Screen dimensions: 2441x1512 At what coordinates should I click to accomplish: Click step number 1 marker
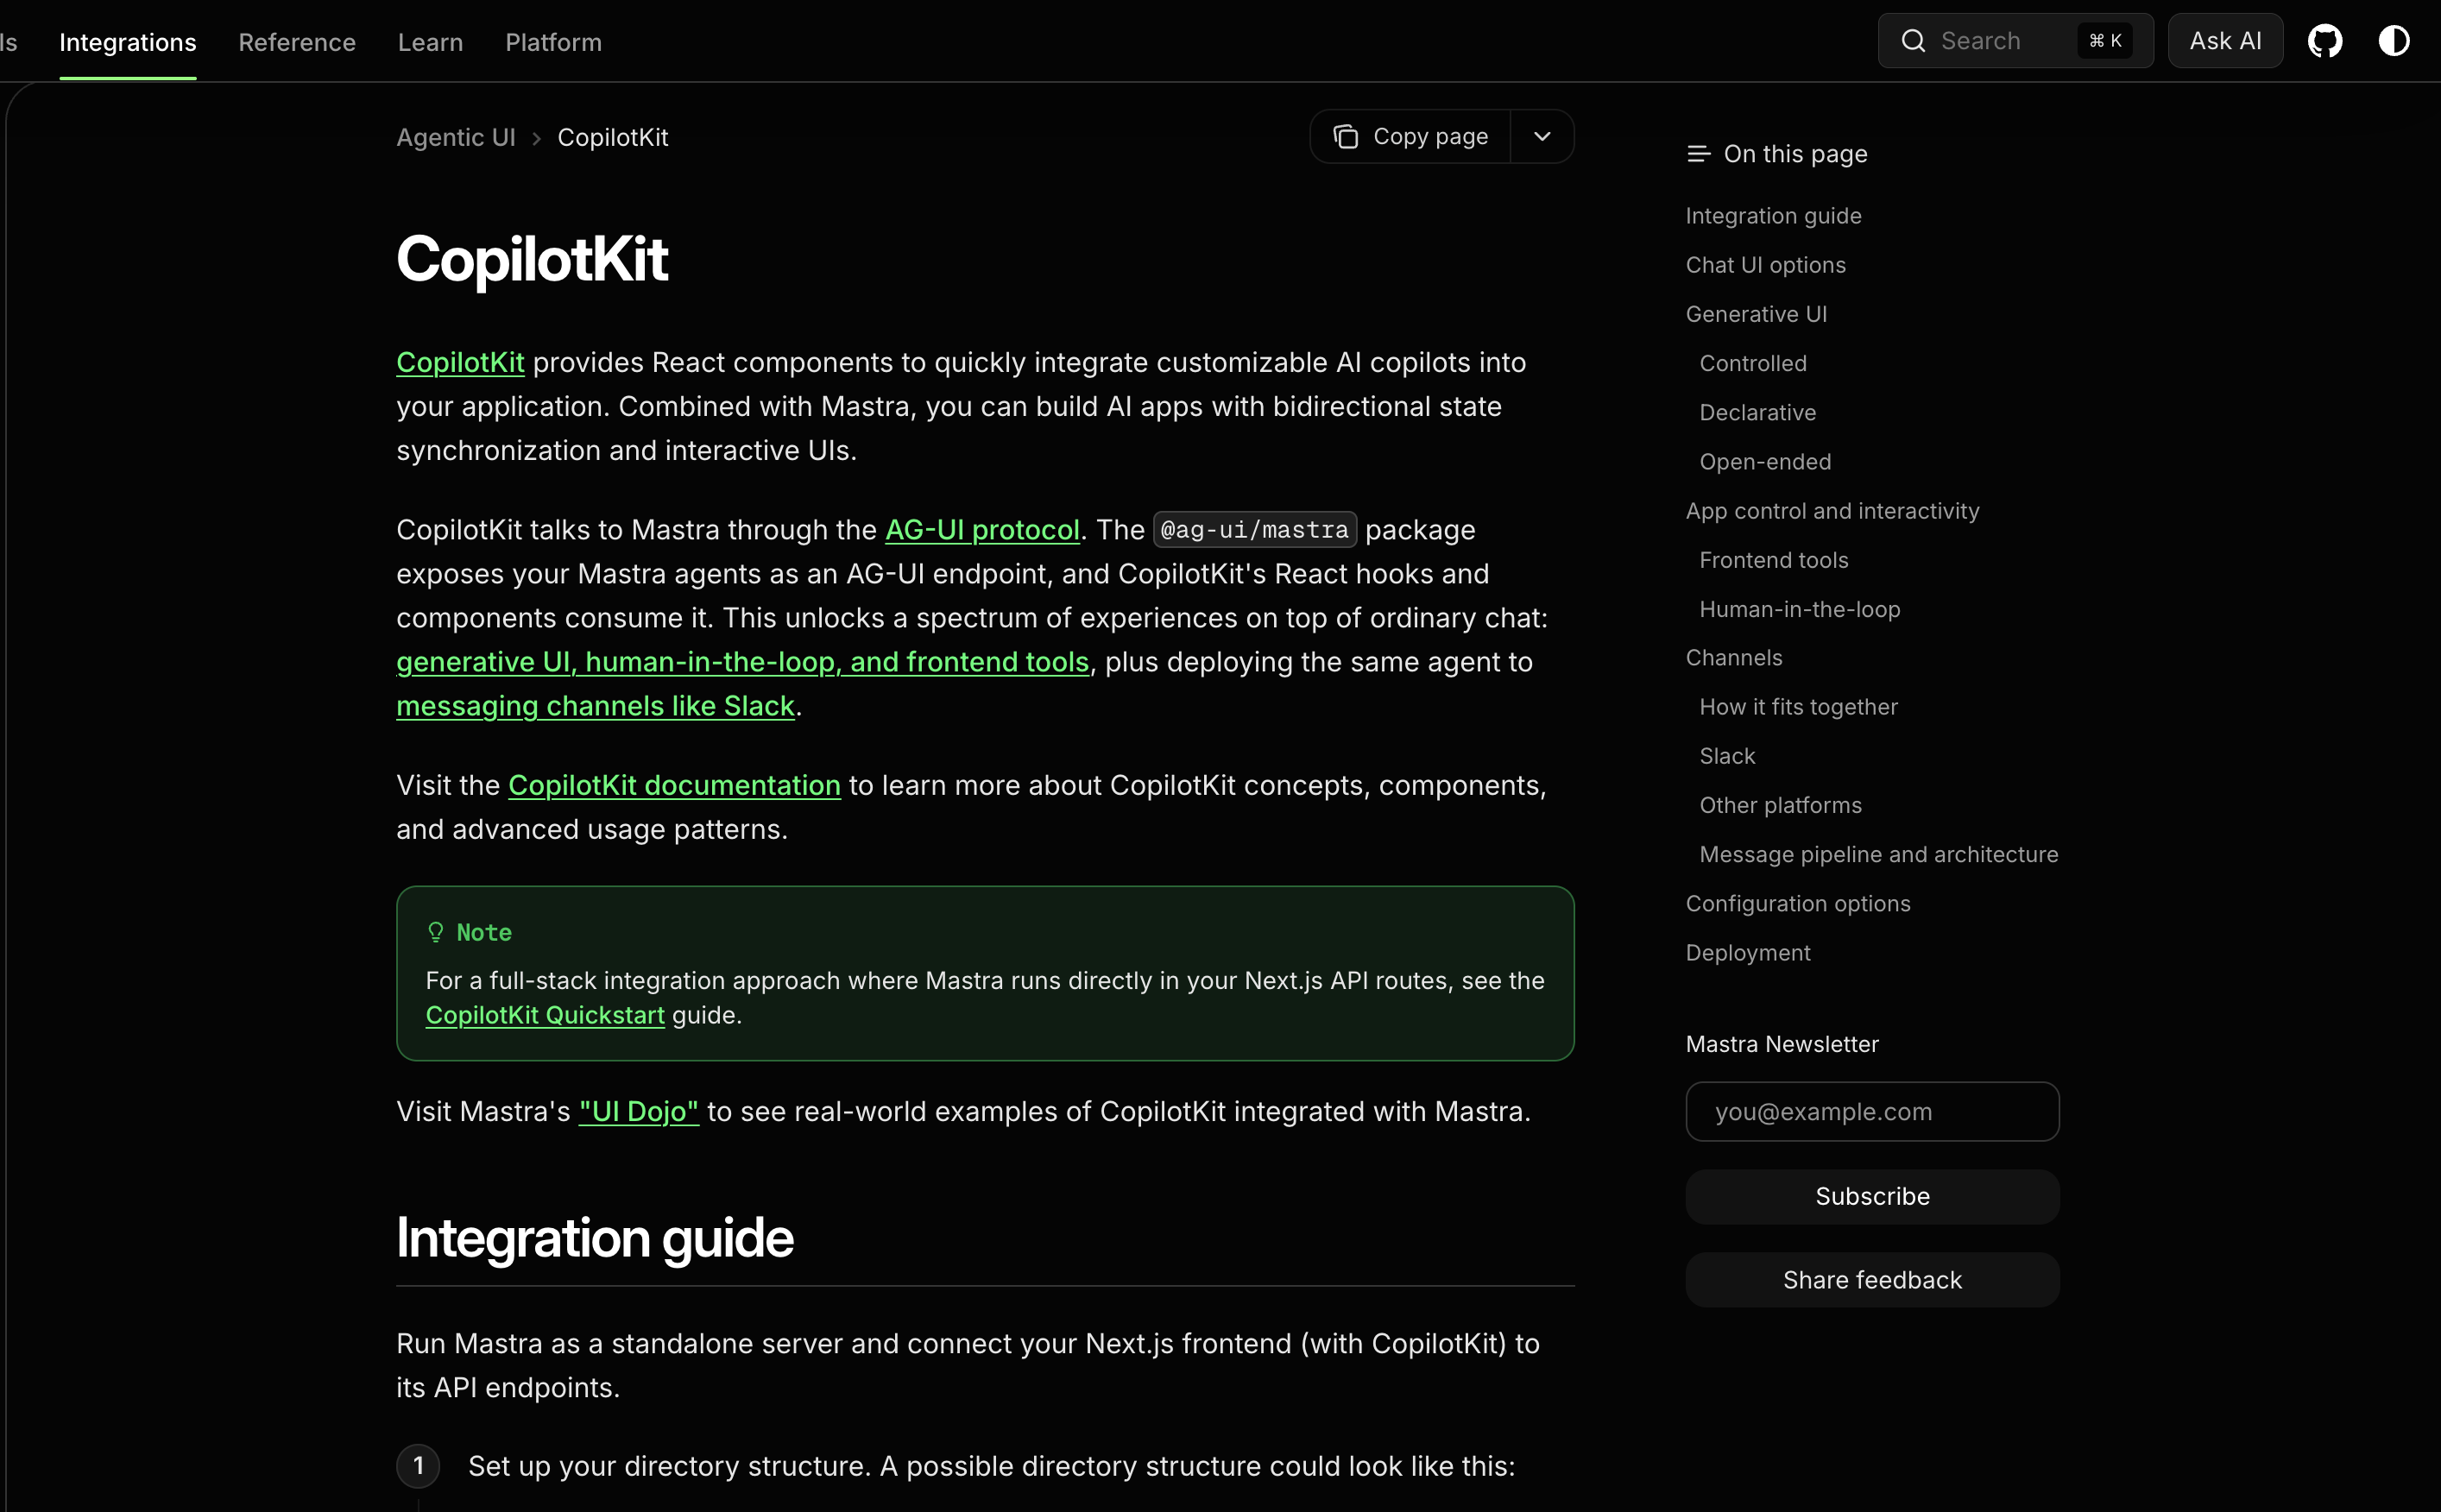pyautogui.click(x=418, y=1466)
